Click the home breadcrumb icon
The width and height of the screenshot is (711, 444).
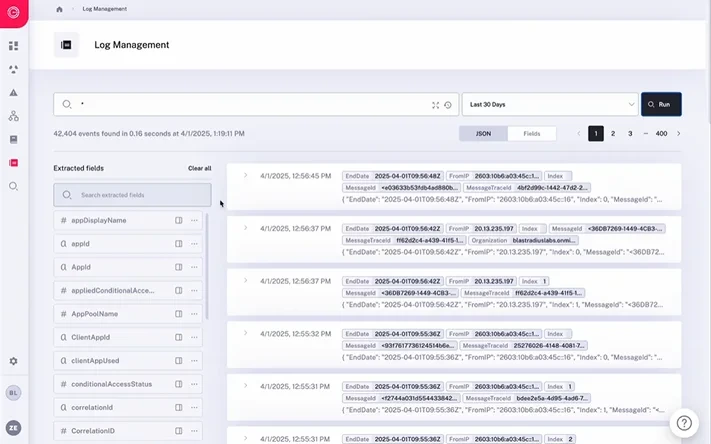[59, 9]
